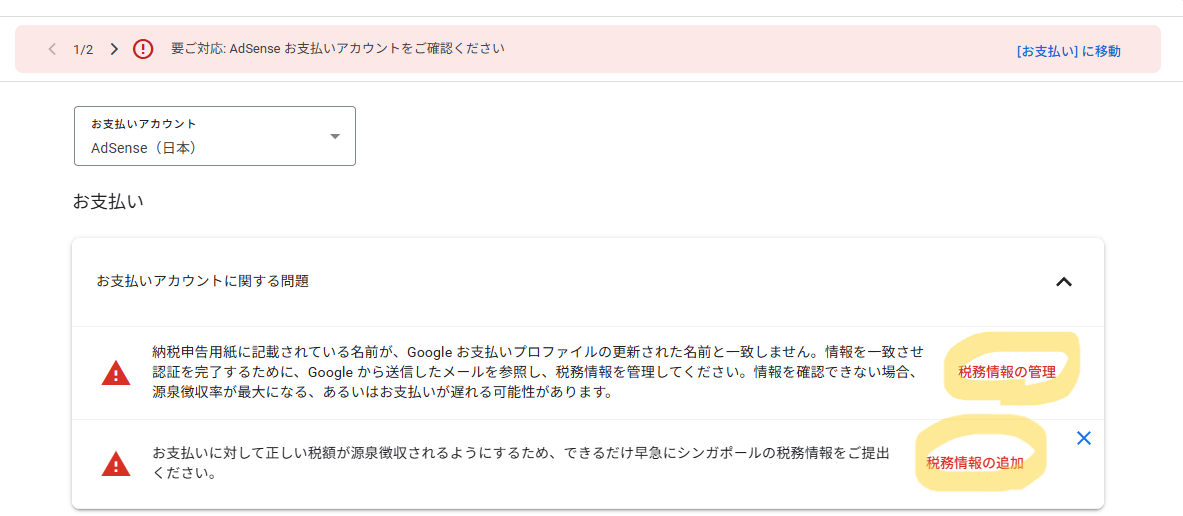Click the 1/2 notification counter
1183x516 pixels.
(x=83, y=50)
